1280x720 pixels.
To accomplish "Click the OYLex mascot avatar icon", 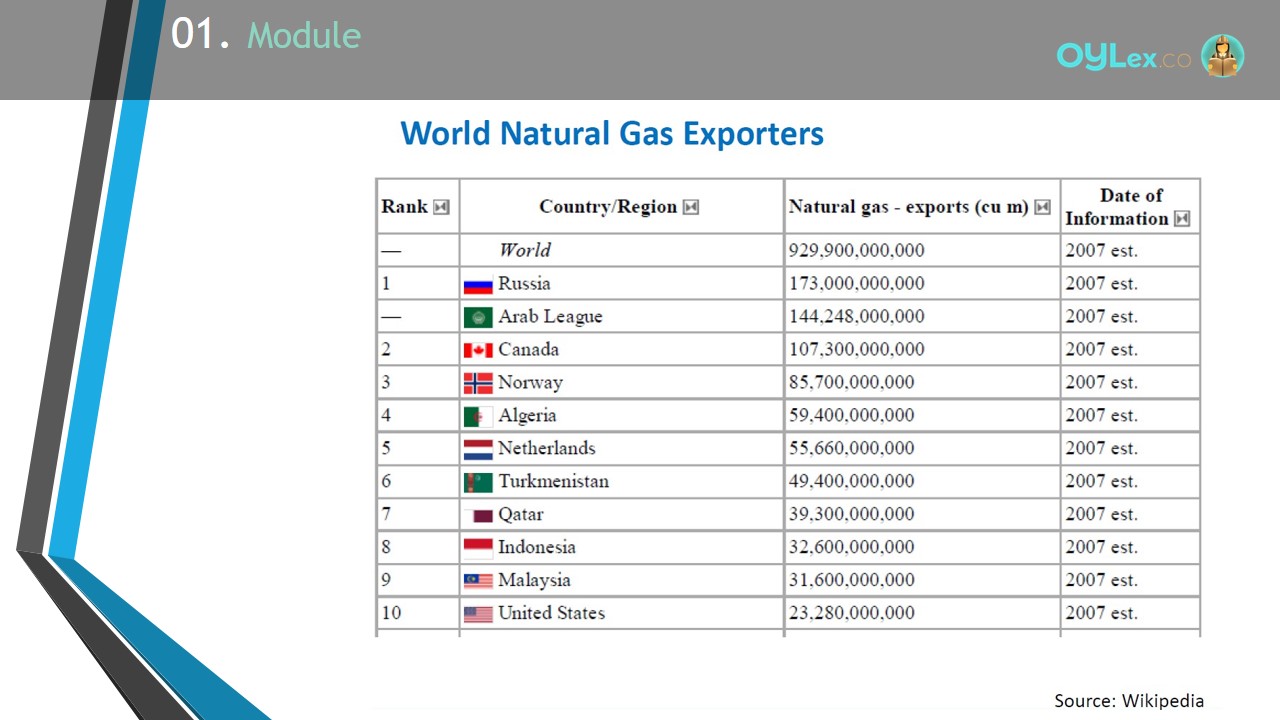I will pos(1222,55).
